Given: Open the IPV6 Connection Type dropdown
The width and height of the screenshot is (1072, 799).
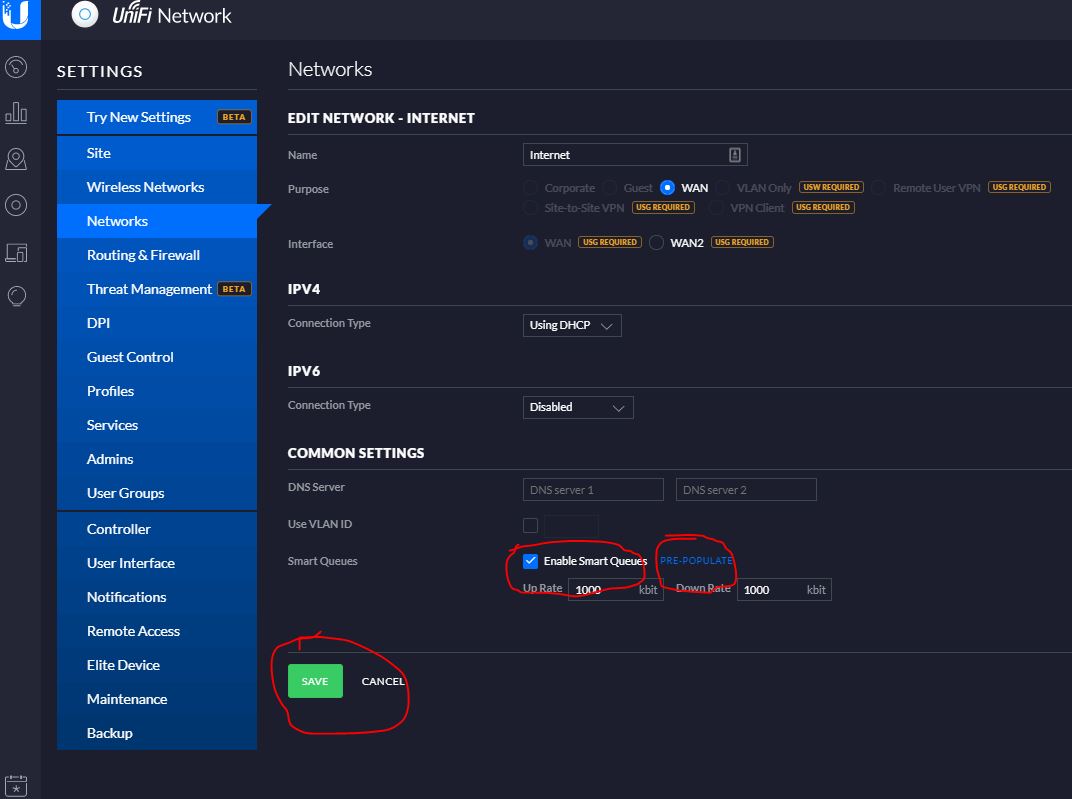Looking at the screenshot, I should click(x=577, y=407).
